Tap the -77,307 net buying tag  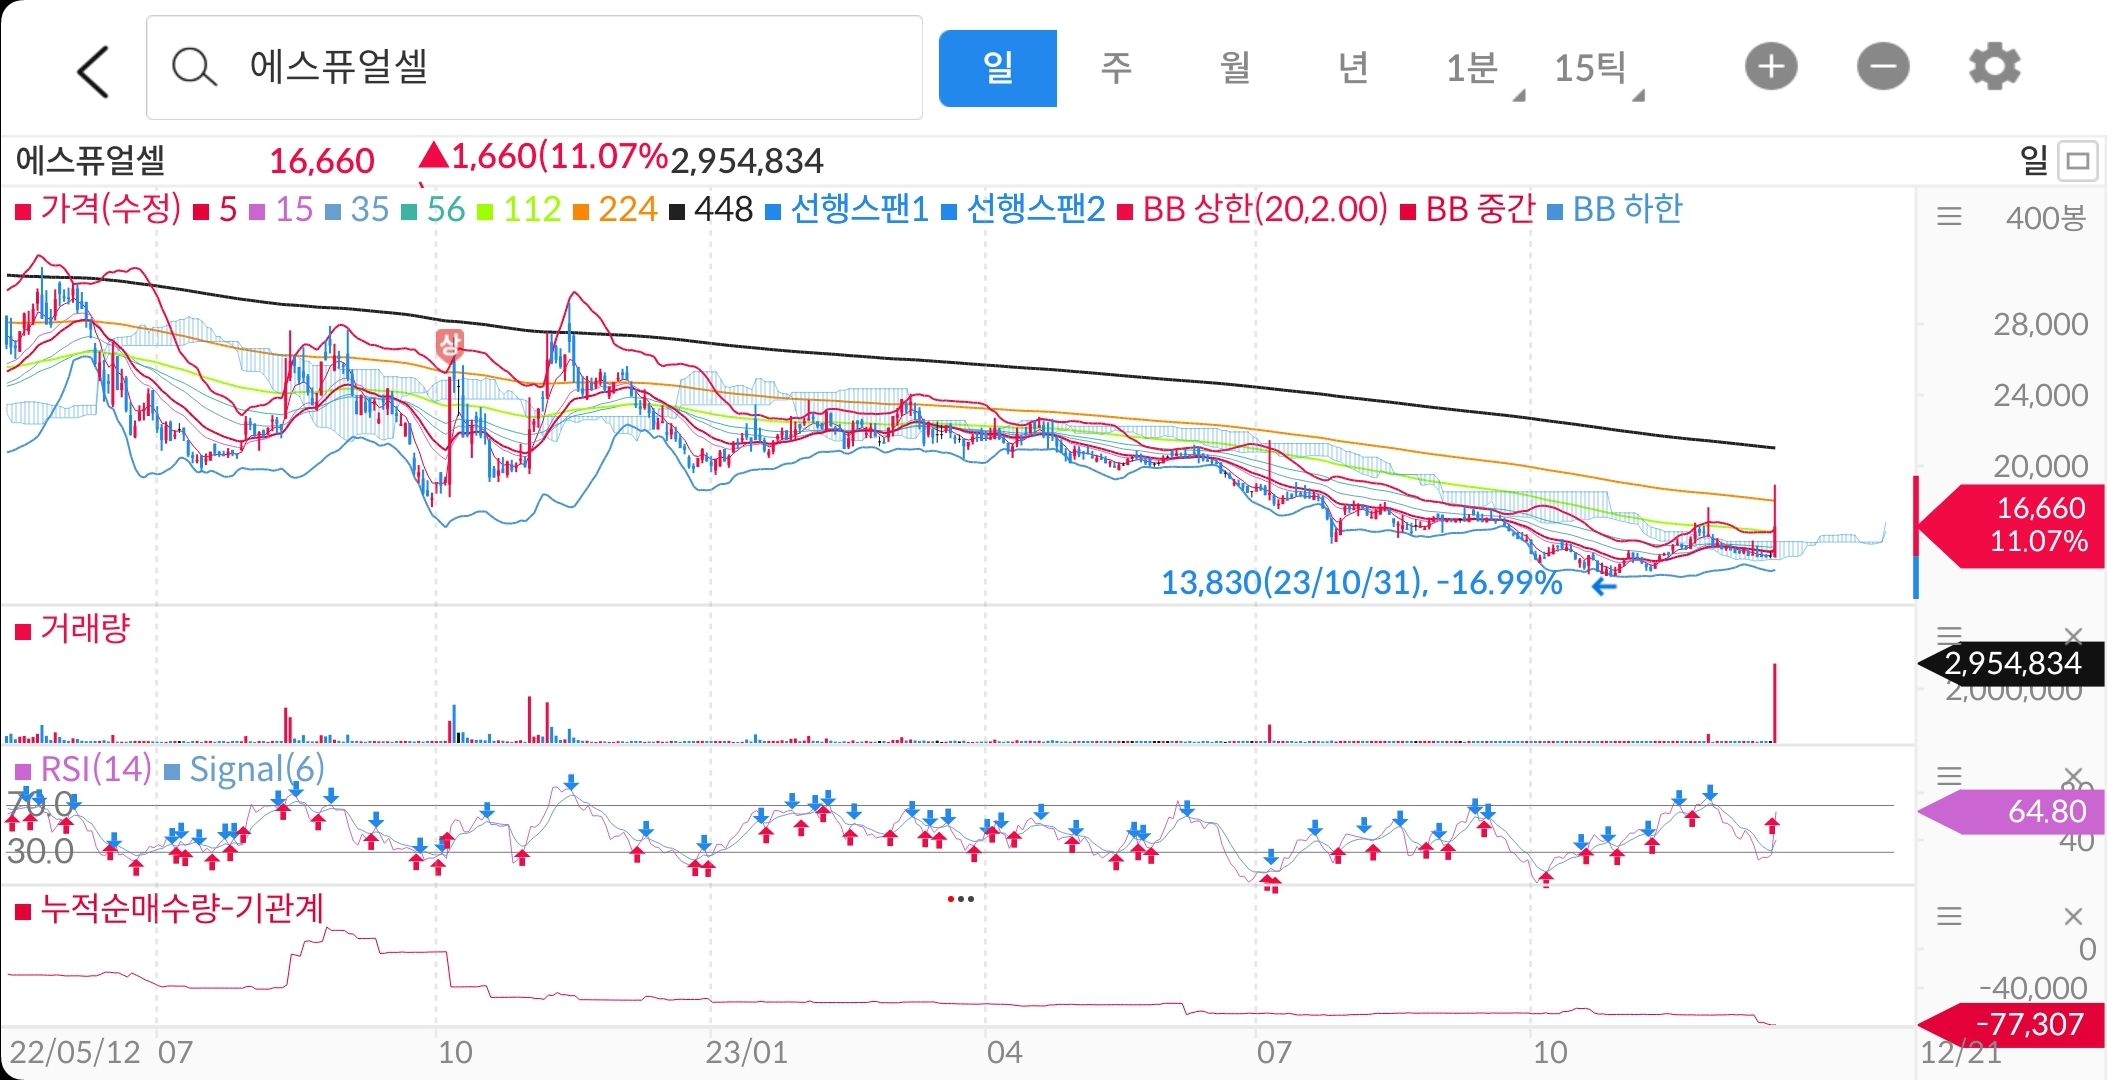[x=2011, y=1025]
